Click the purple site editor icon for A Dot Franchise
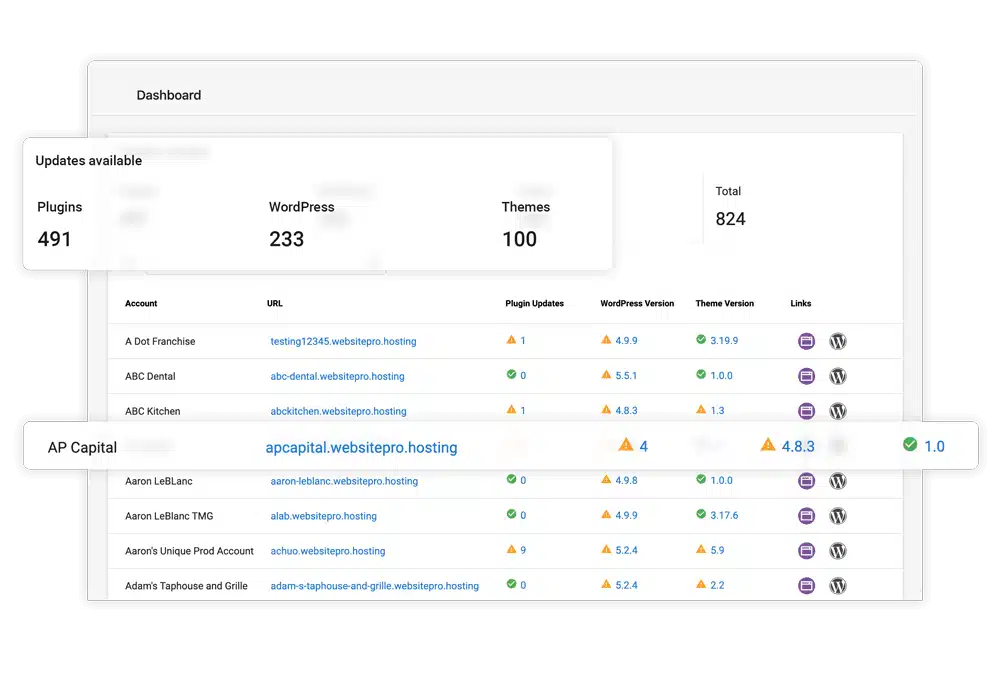The image size is (1000, 674). pos(806,341)
